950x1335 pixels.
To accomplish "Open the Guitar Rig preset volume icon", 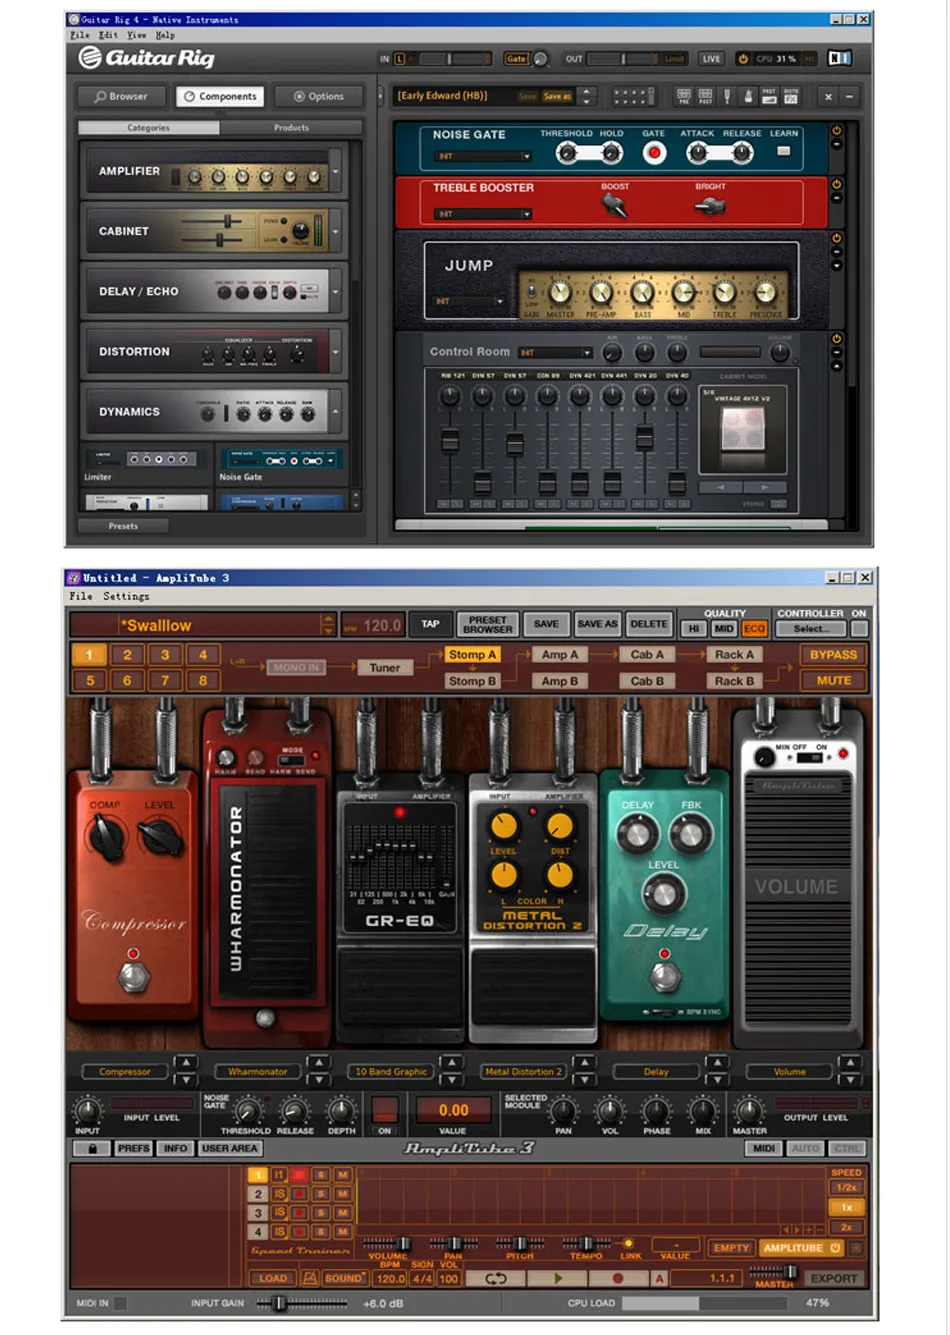I will (x=769, y=96).
